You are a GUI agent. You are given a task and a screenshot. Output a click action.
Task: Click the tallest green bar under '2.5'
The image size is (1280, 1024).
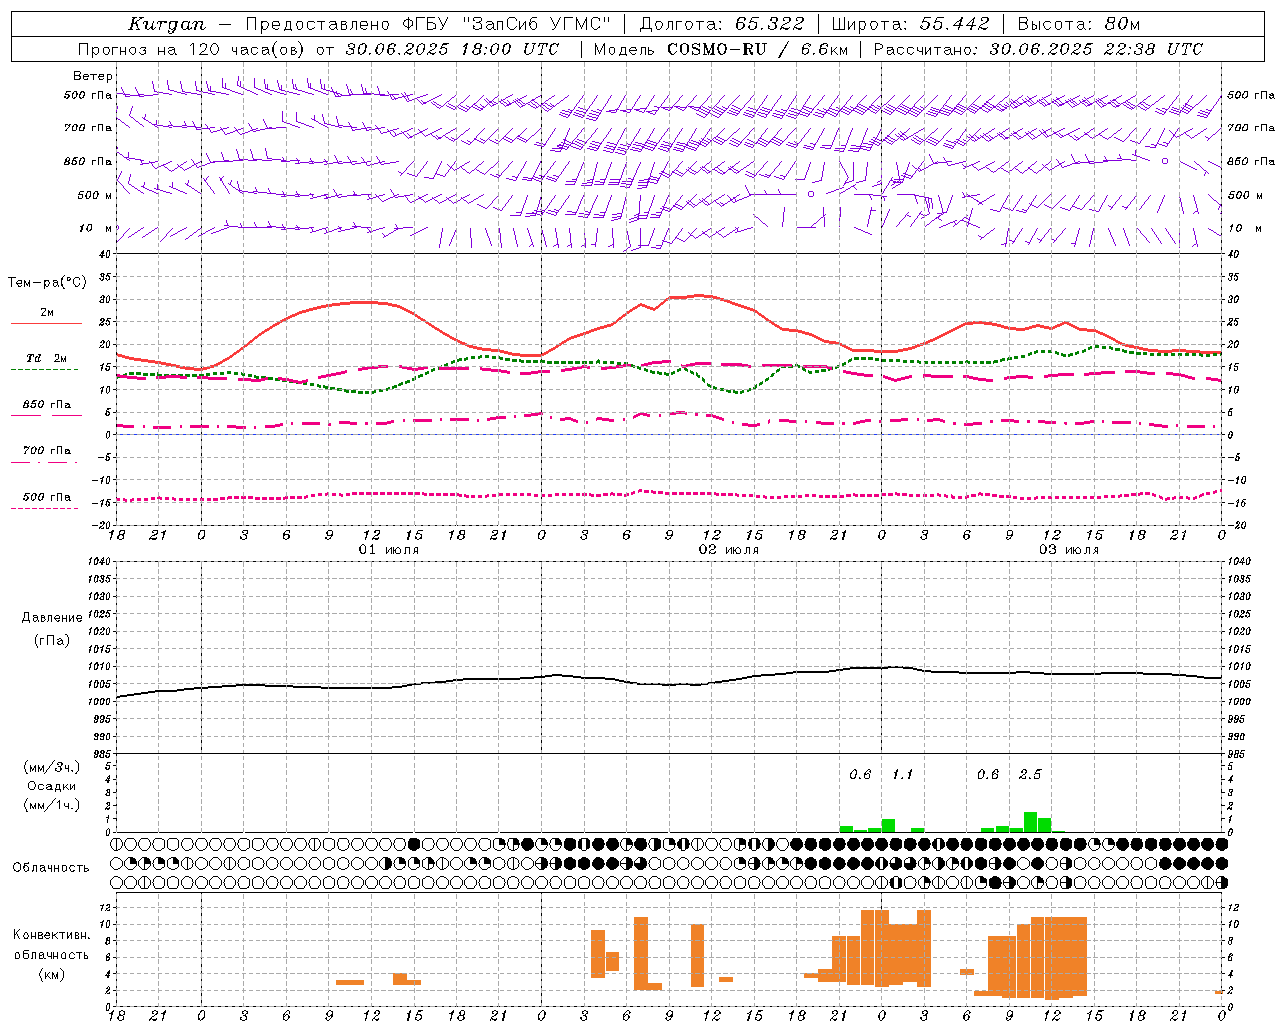click(x=1031, y=822)
